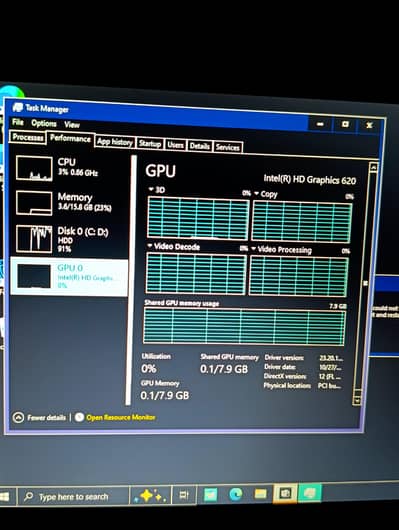Click the Windows Start button
Image resolution: width=399 pixels, height=530 pixels.
pyautogui.click(x=4, y=497)
